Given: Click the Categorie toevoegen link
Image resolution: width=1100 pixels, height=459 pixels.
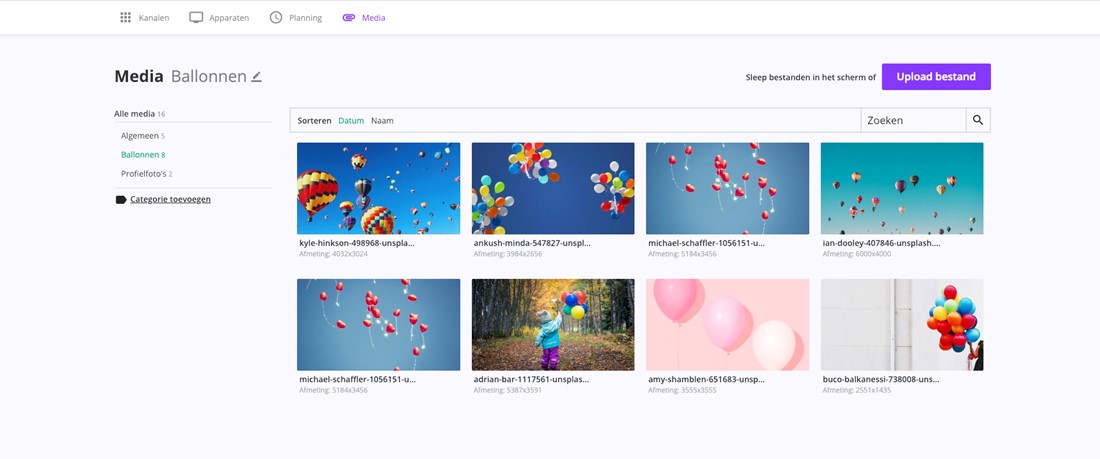Looking at the screenshot, I should pos(170,200).
